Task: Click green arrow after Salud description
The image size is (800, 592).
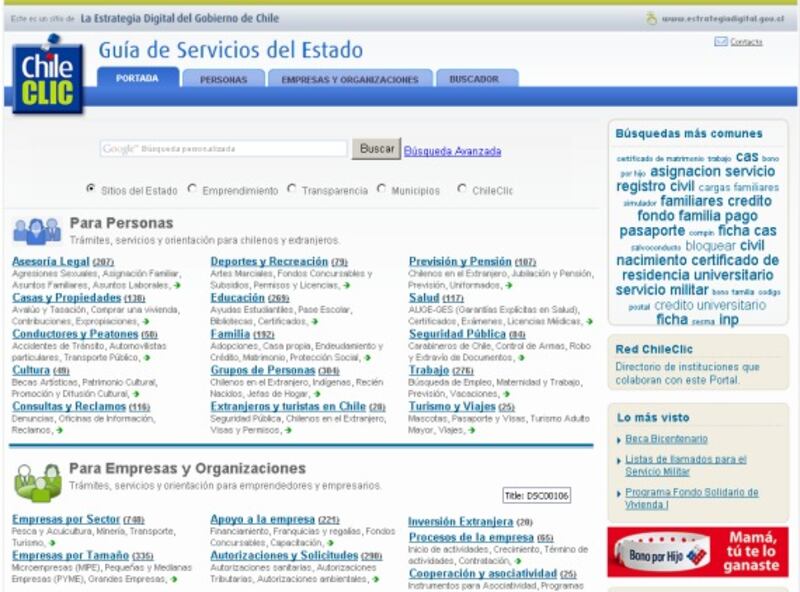Action: coord(588,321)
